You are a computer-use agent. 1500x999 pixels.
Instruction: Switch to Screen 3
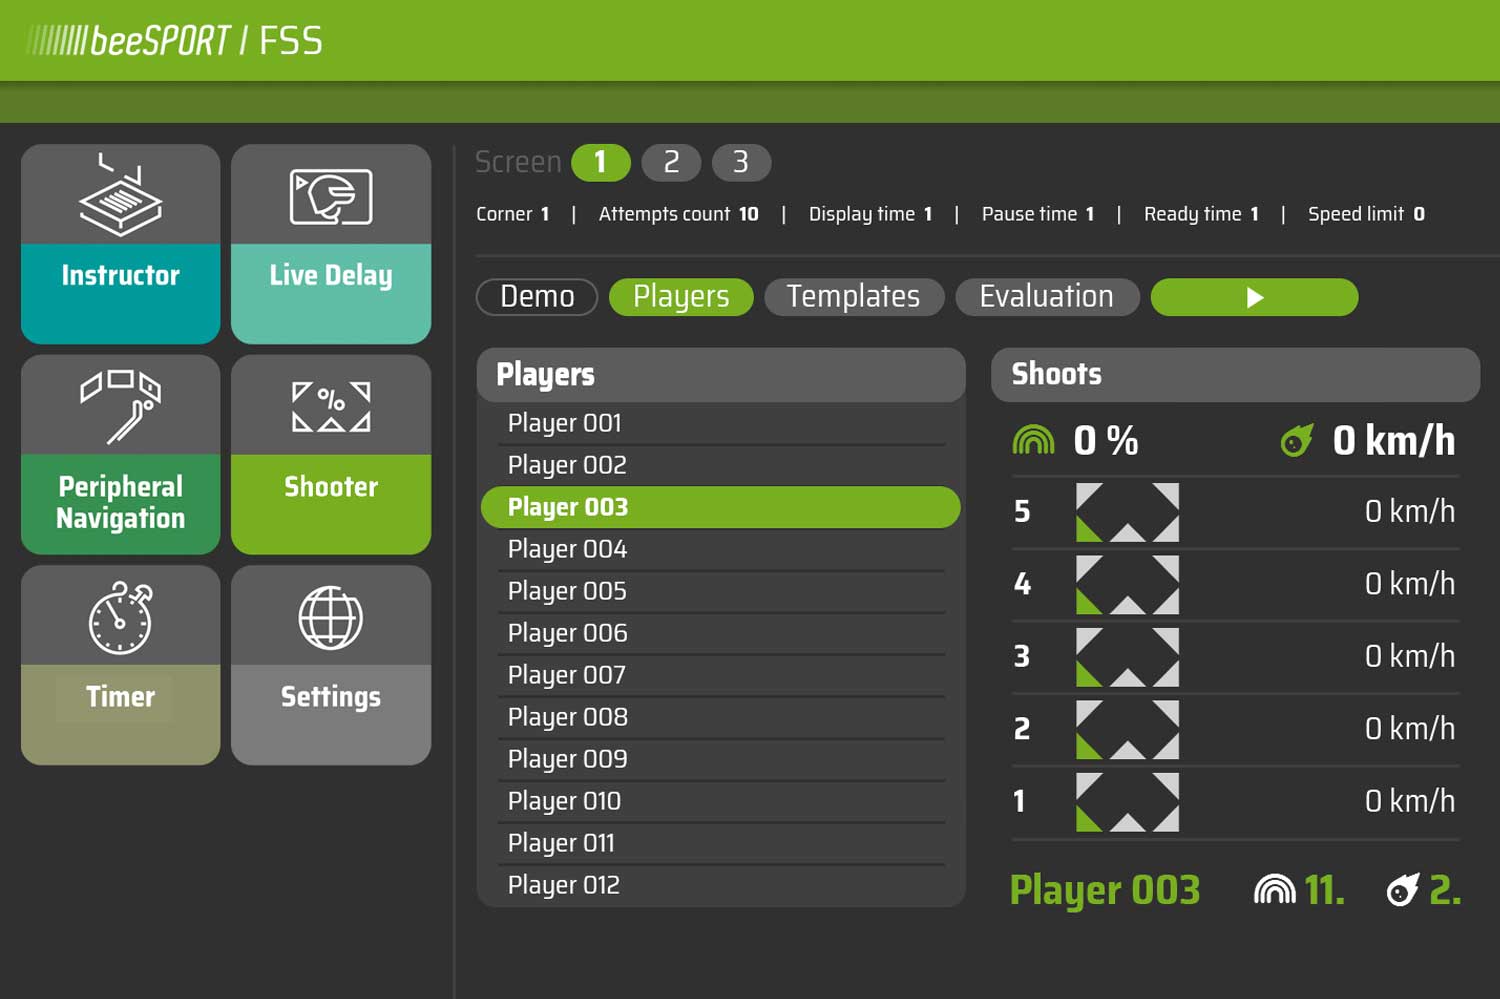tap(741, 162)
